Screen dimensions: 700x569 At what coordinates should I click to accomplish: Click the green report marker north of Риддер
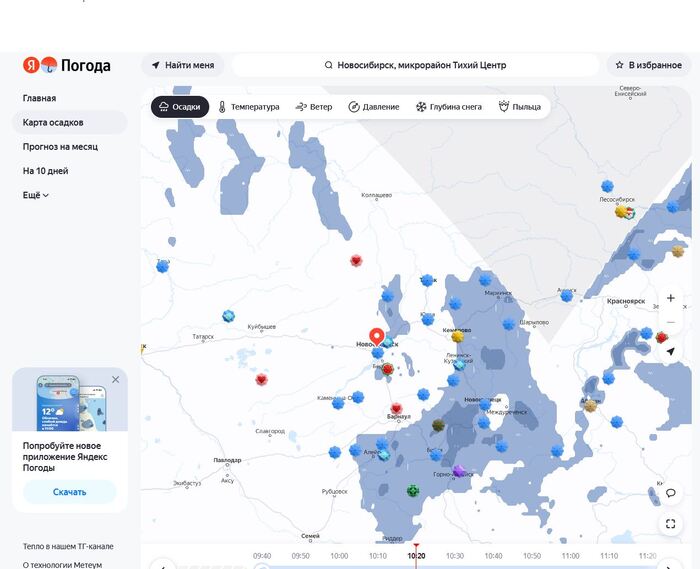point(413,490)
